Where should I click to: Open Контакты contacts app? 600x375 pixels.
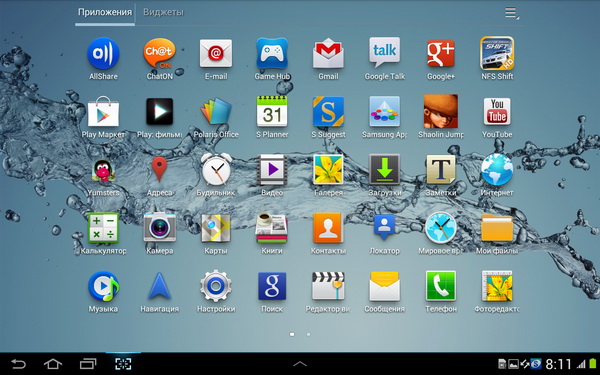(x=328, y=228)
